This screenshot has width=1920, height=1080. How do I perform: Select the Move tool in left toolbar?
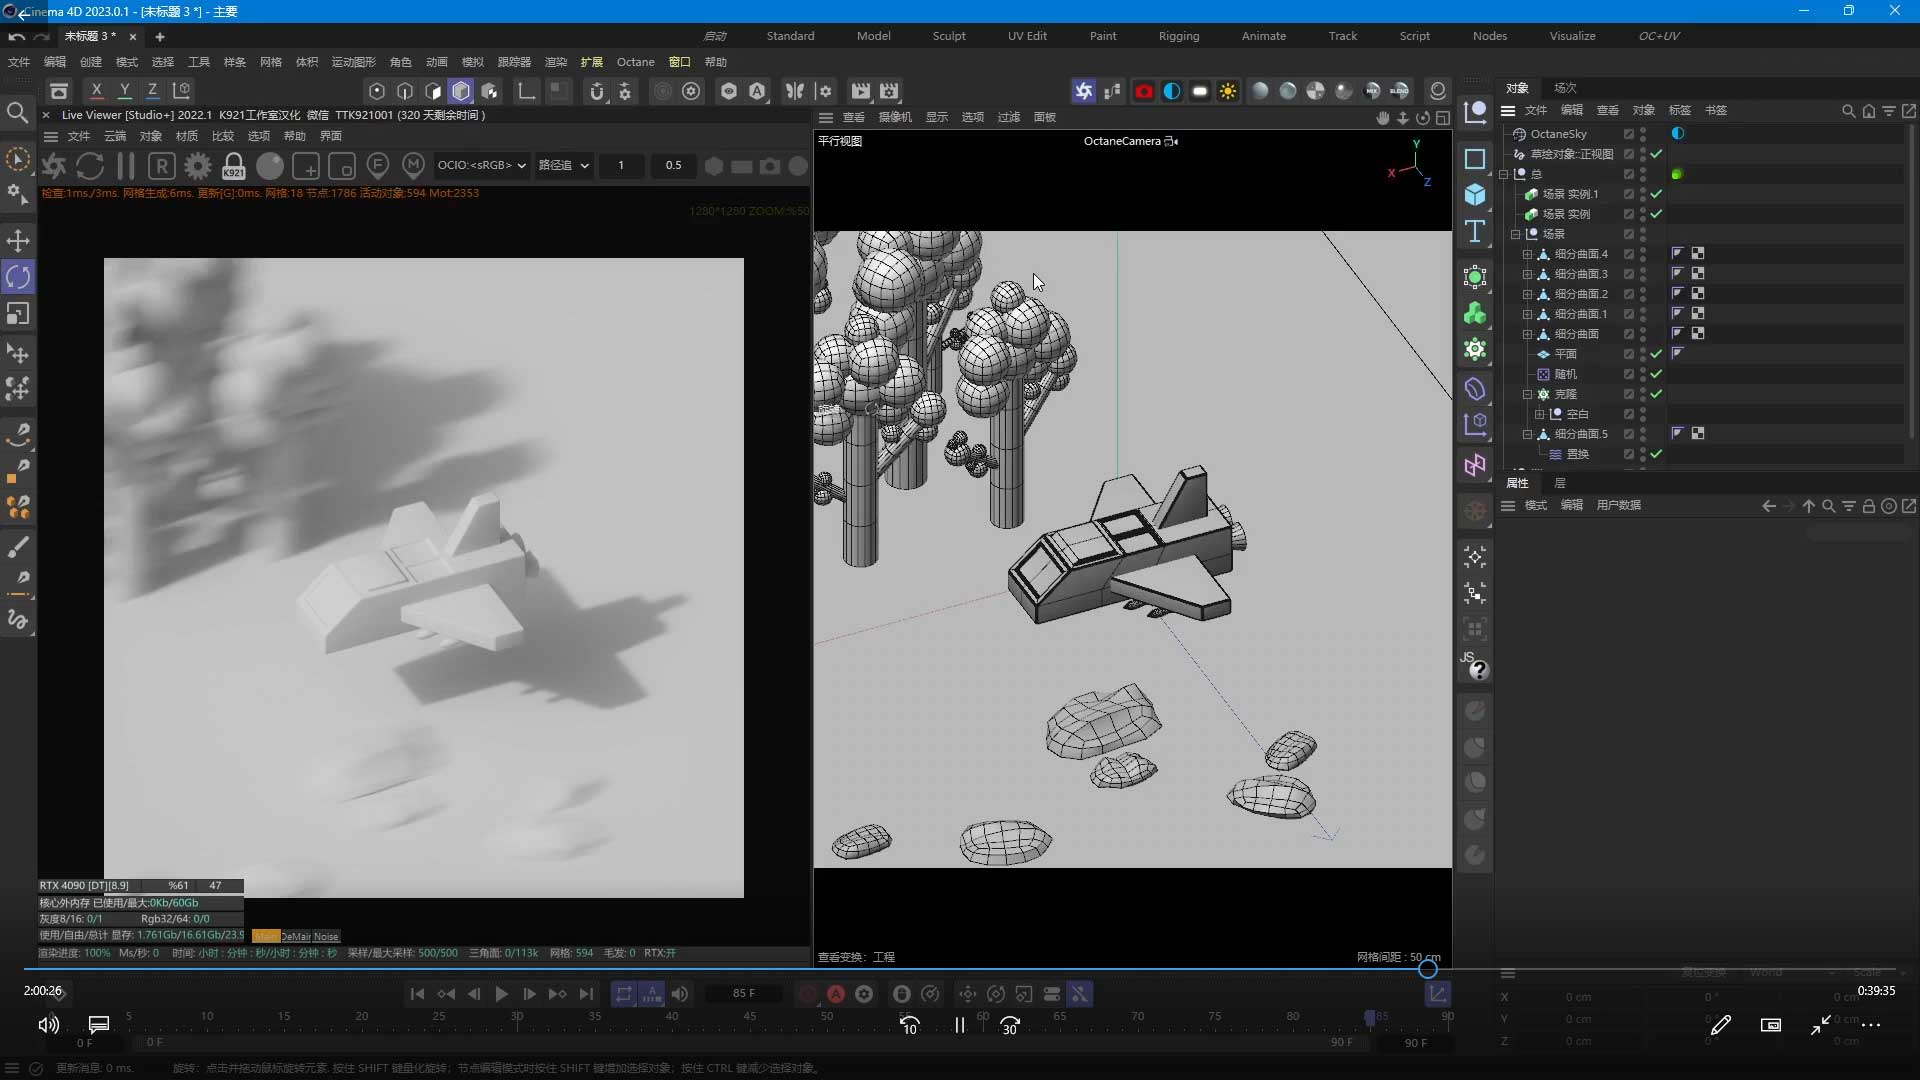[18, 240]
